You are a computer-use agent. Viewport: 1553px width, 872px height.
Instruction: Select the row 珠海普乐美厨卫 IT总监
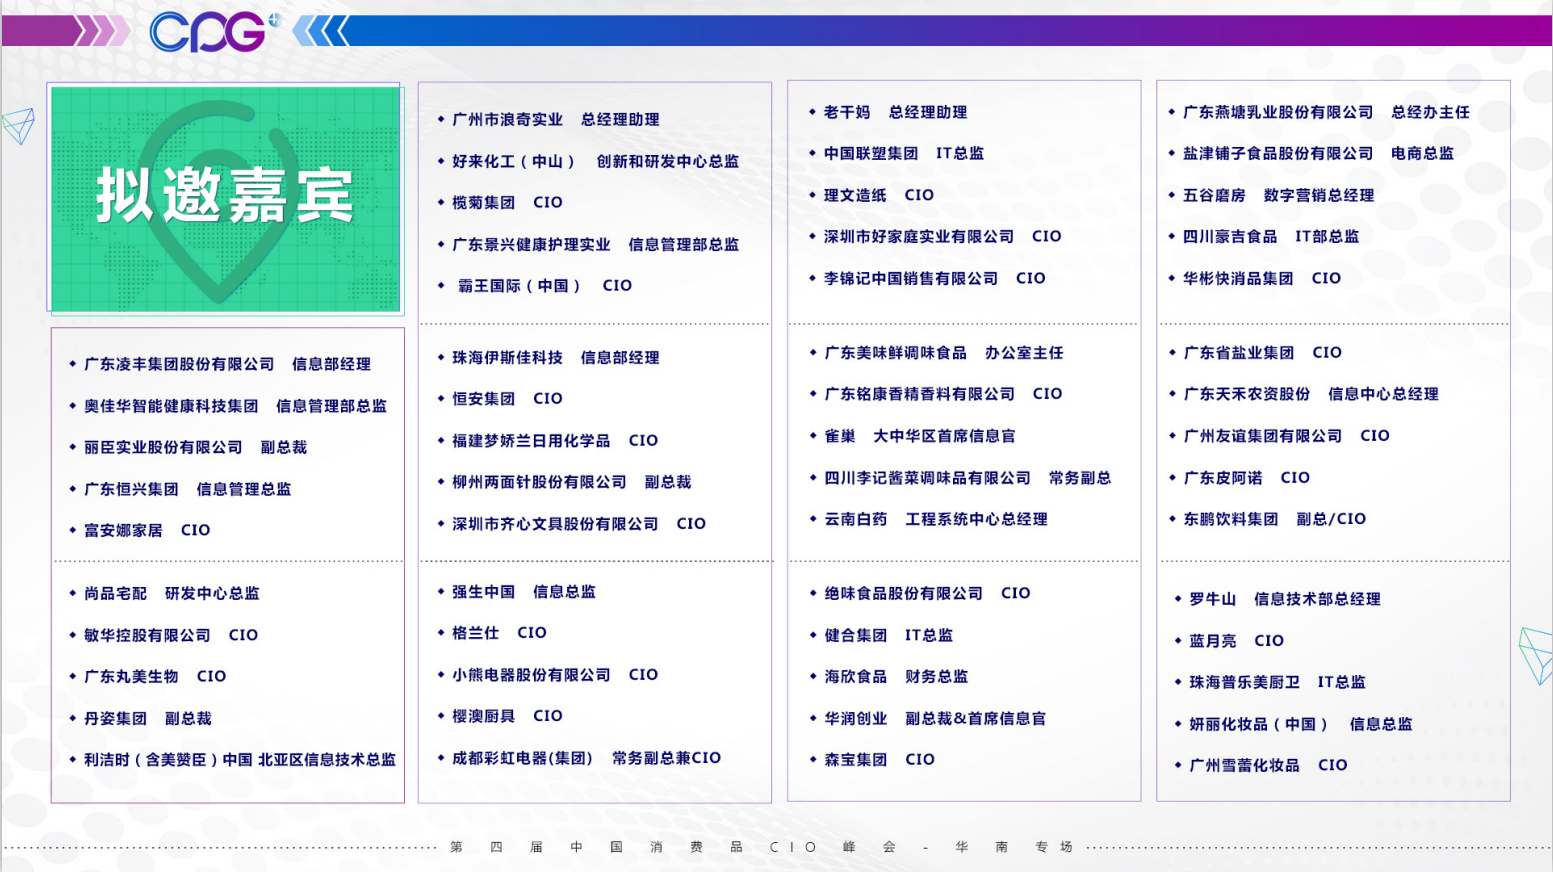click(1270, 682)
